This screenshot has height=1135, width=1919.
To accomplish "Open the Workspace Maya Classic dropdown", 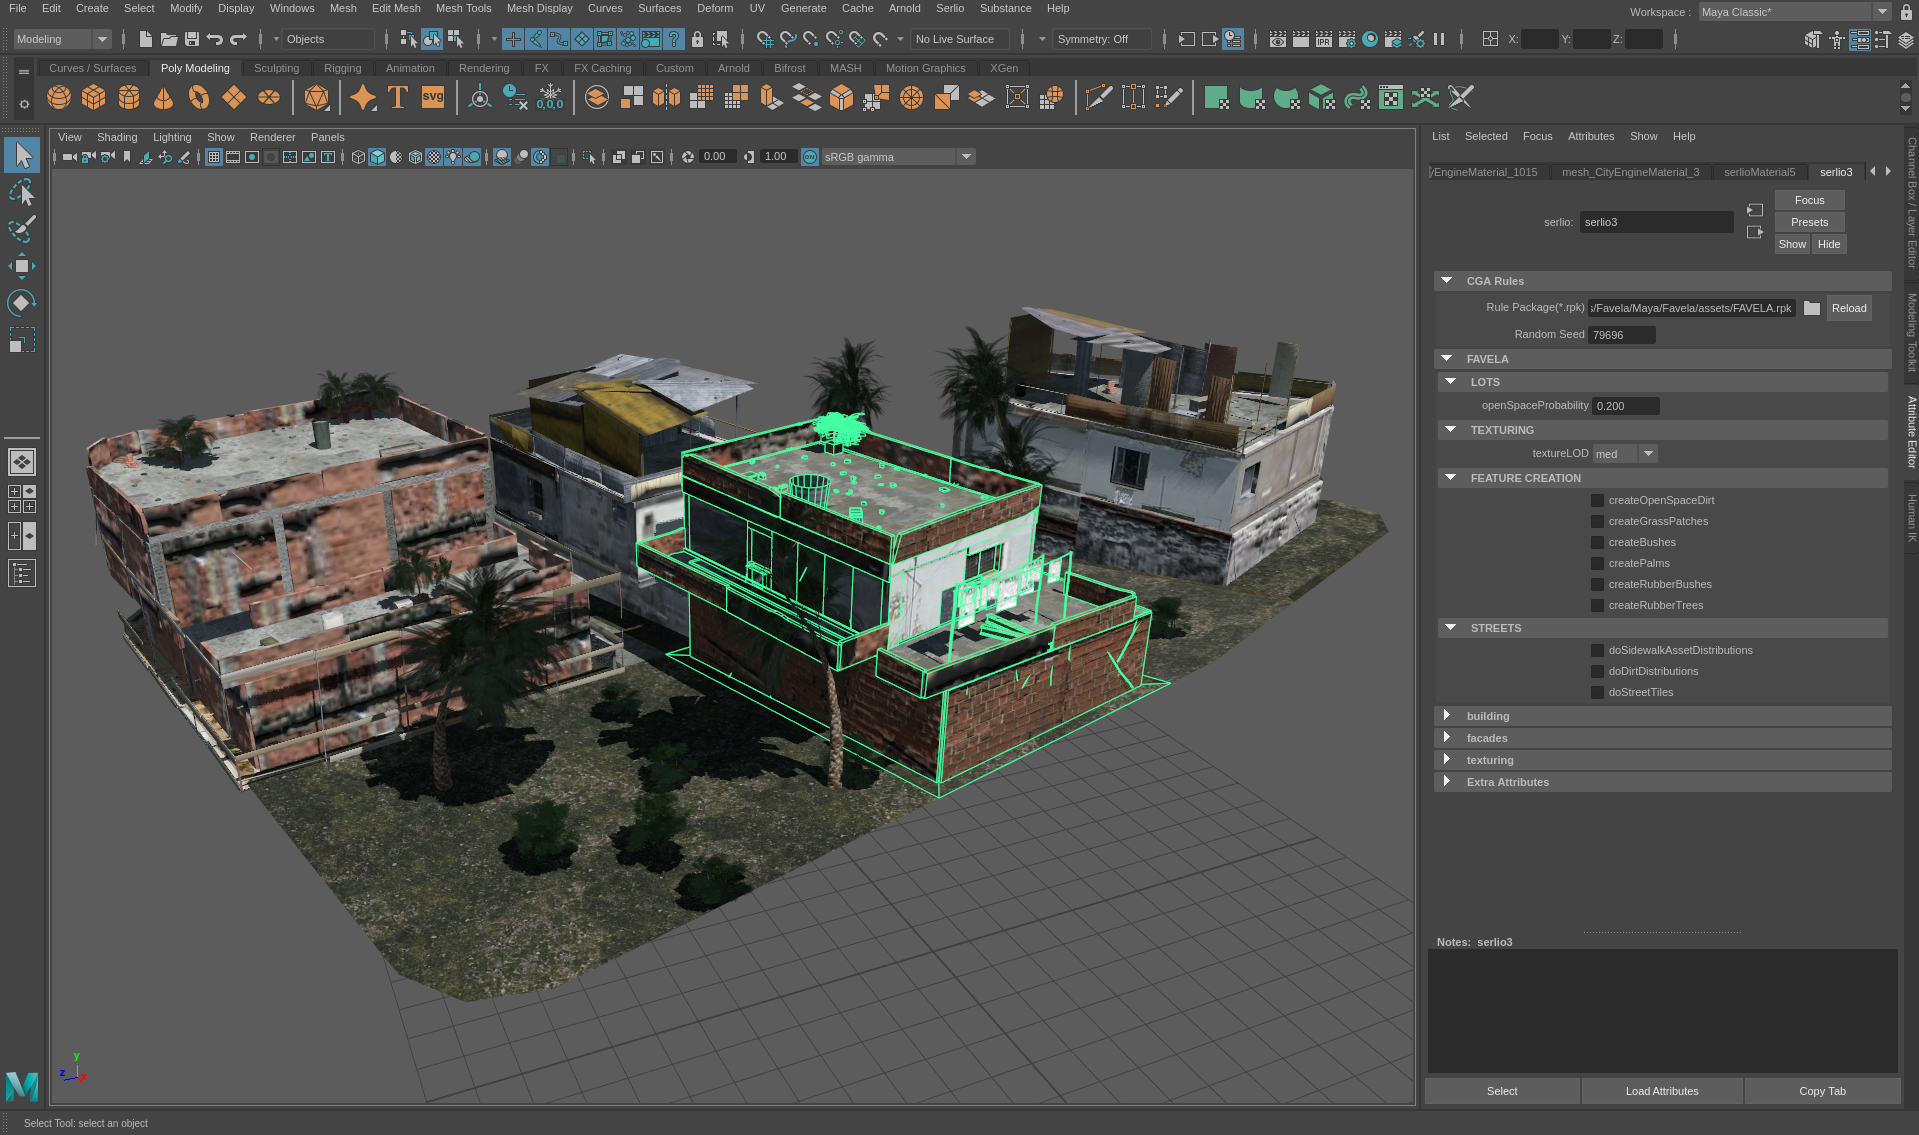I will (x=1795, y=12).
